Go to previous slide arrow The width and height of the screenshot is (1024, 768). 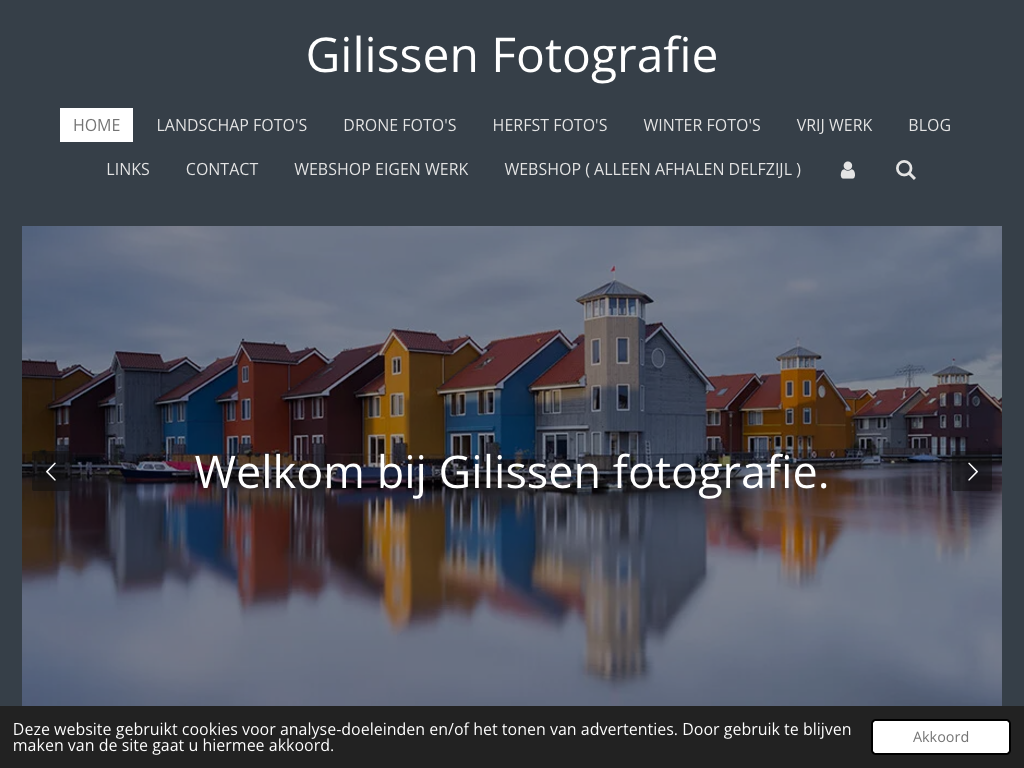pos(51,472)
